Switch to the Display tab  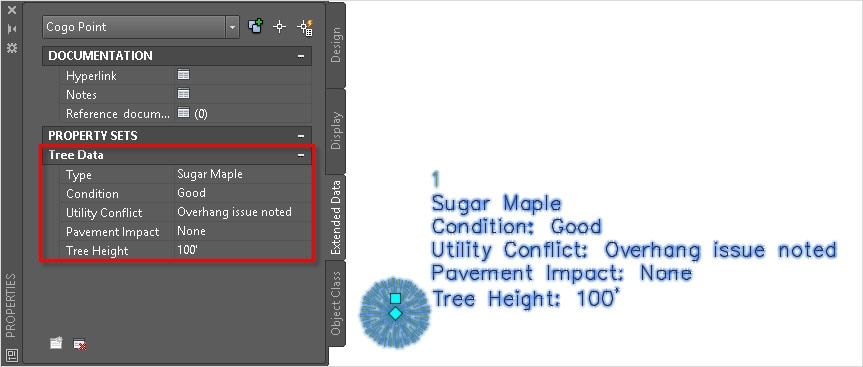(x=336, y=131)
